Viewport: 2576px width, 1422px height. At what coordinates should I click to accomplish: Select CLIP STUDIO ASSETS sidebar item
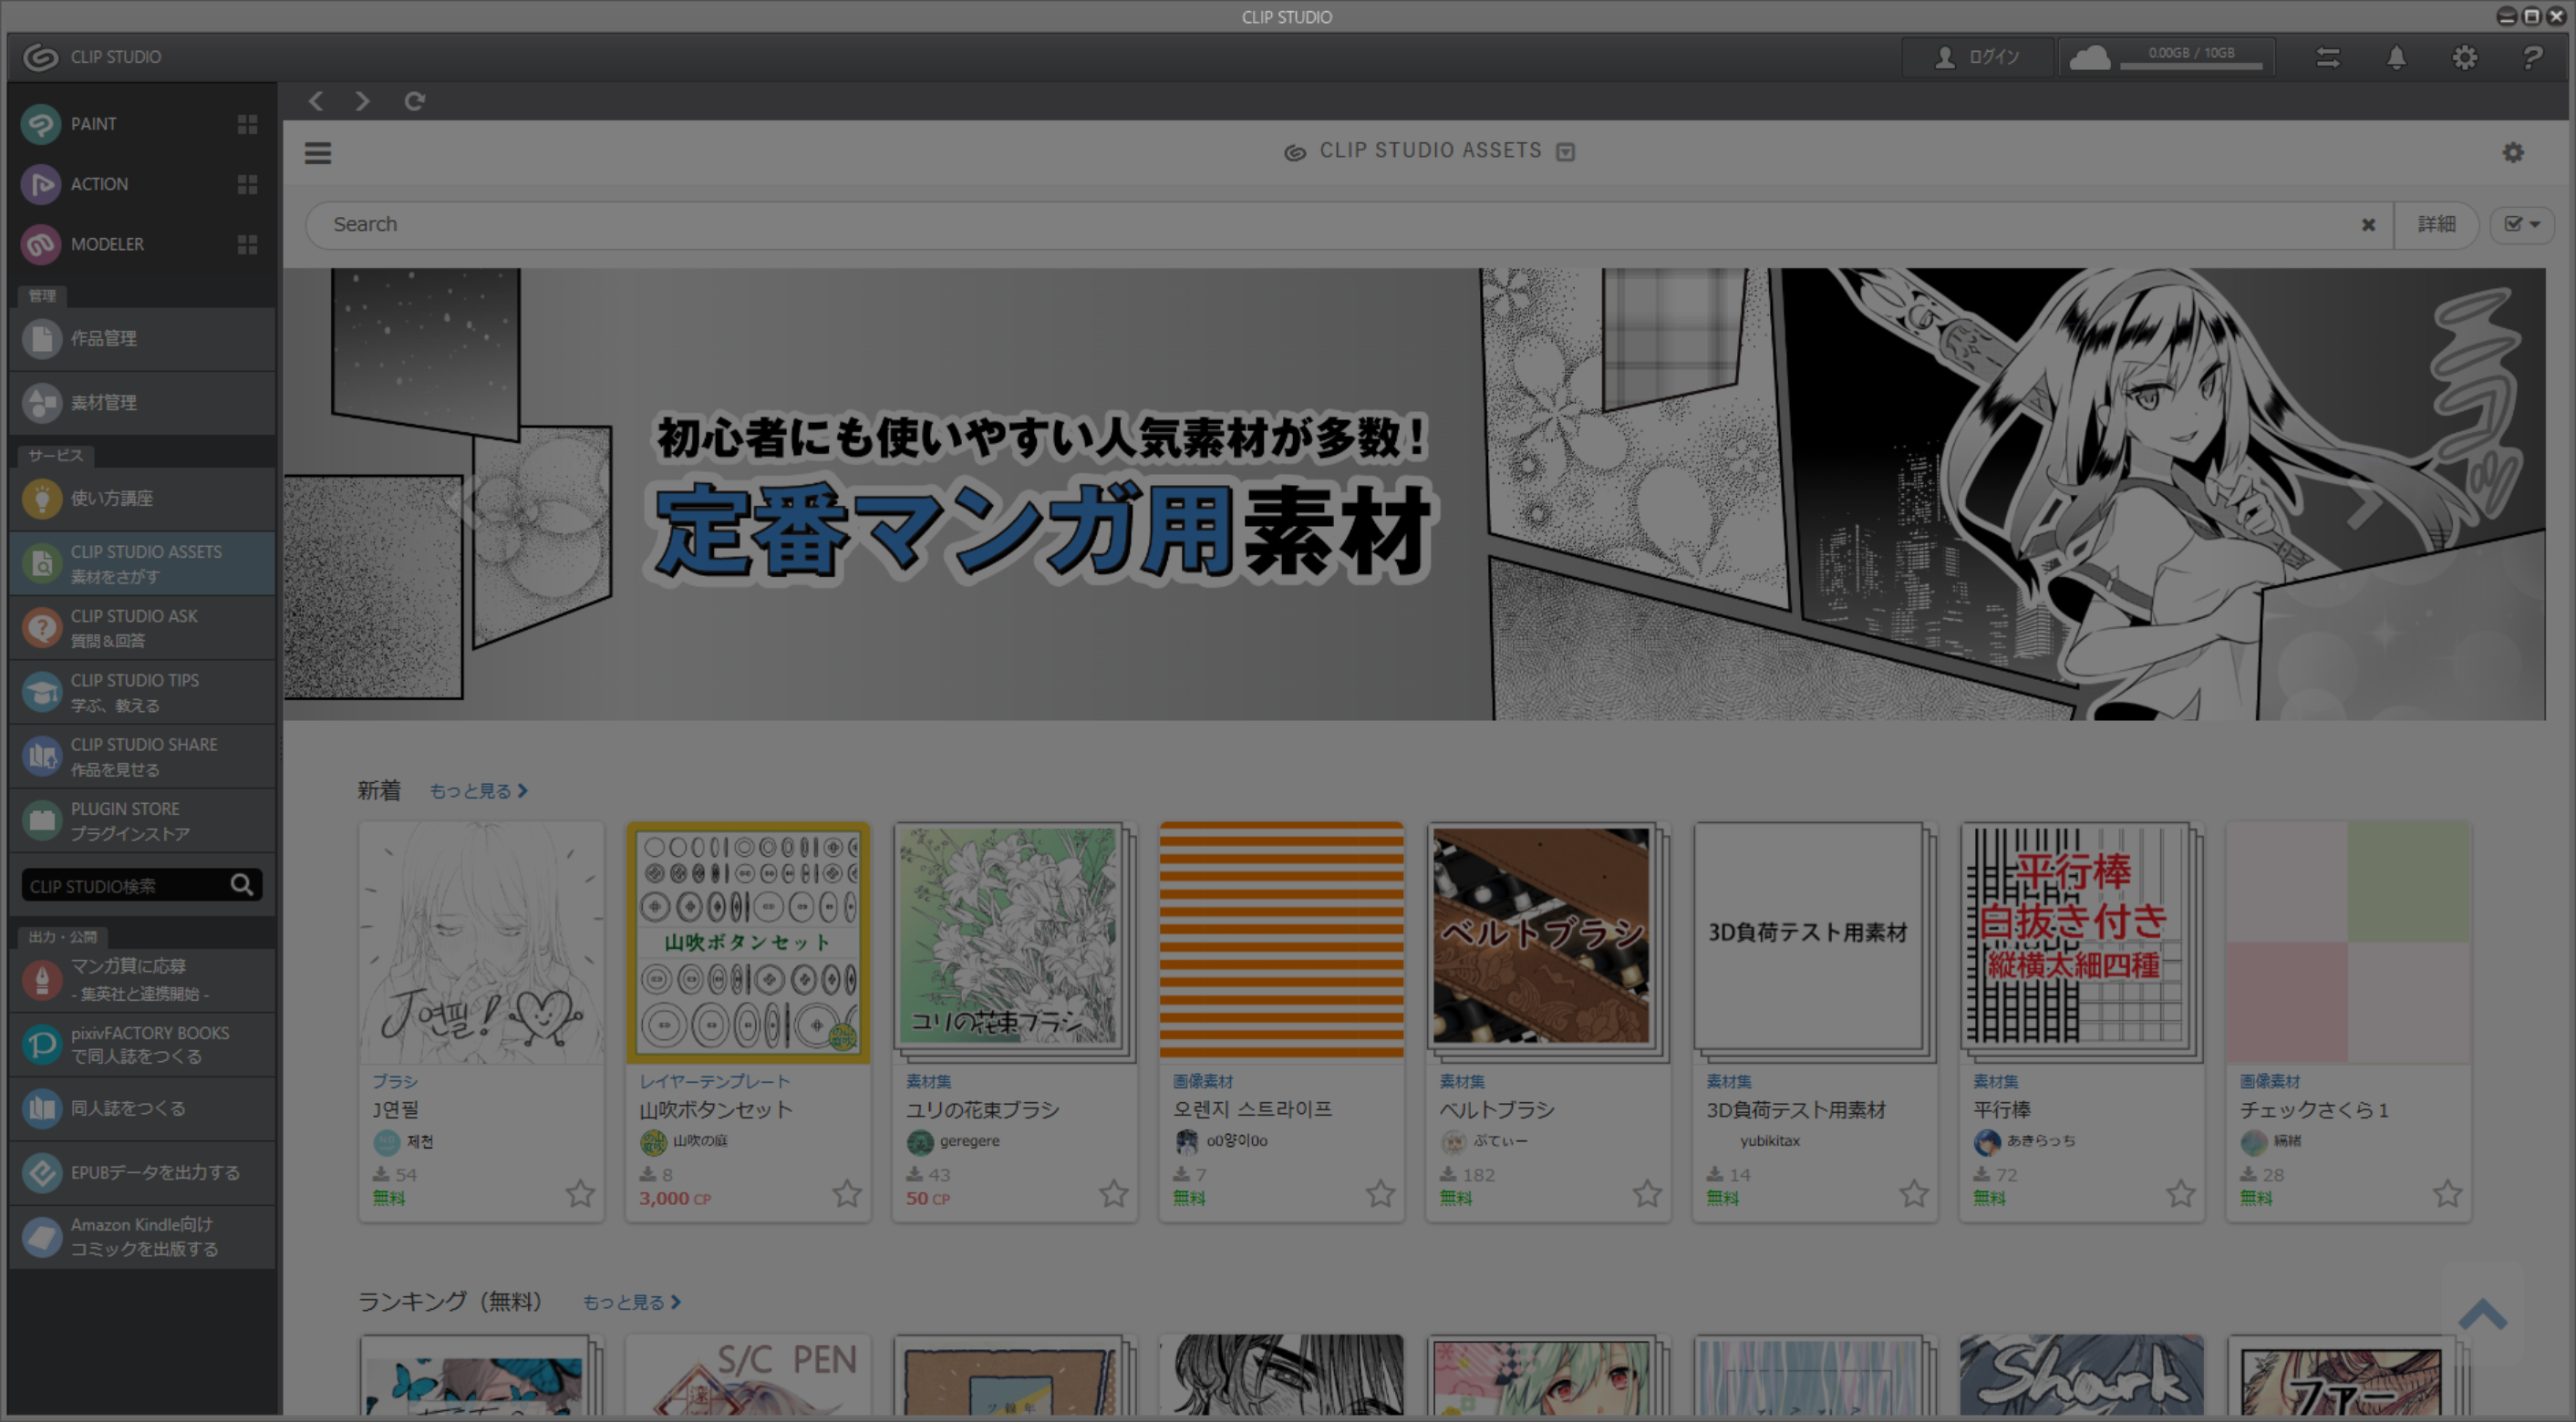pyautogui.click(x=142, y=564)
